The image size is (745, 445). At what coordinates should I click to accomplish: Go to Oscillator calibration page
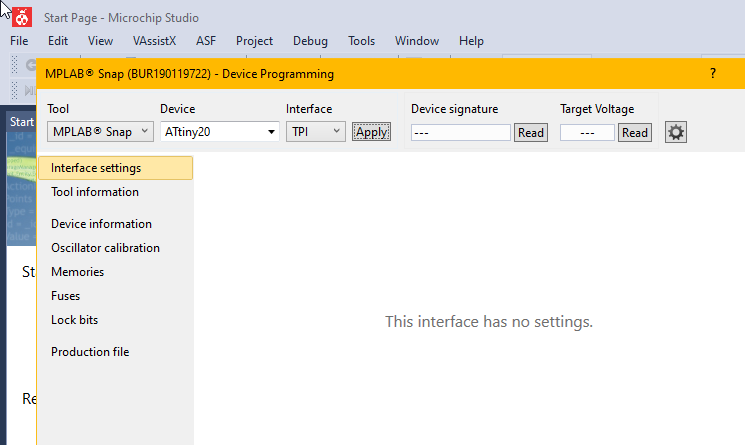coord(105,248)
